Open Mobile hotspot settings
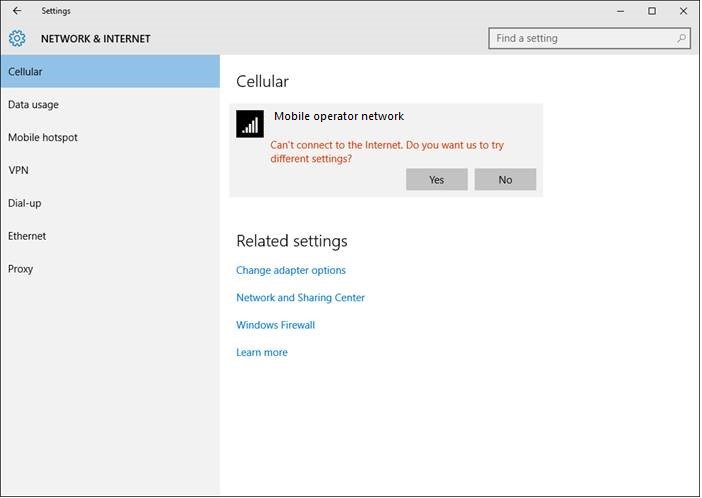Viewport: 702px width, 498px height. click(110, 137)
